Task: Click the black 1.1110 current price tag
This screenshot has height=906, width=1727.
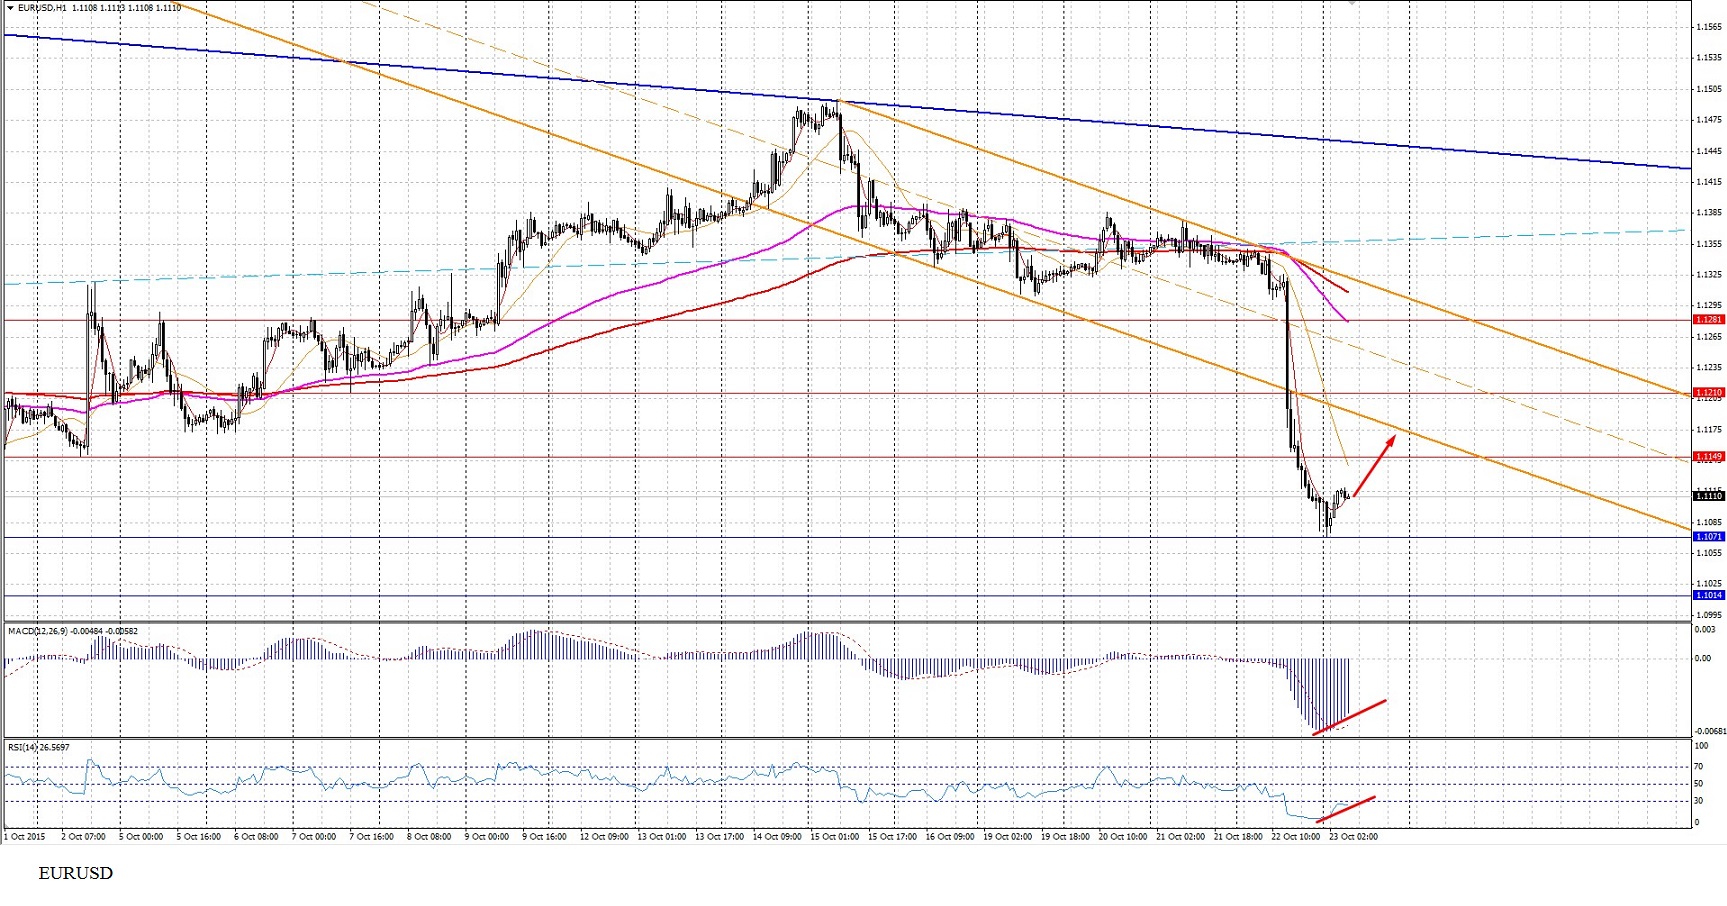Action: pyautogui.click(x=1708, y=496)
